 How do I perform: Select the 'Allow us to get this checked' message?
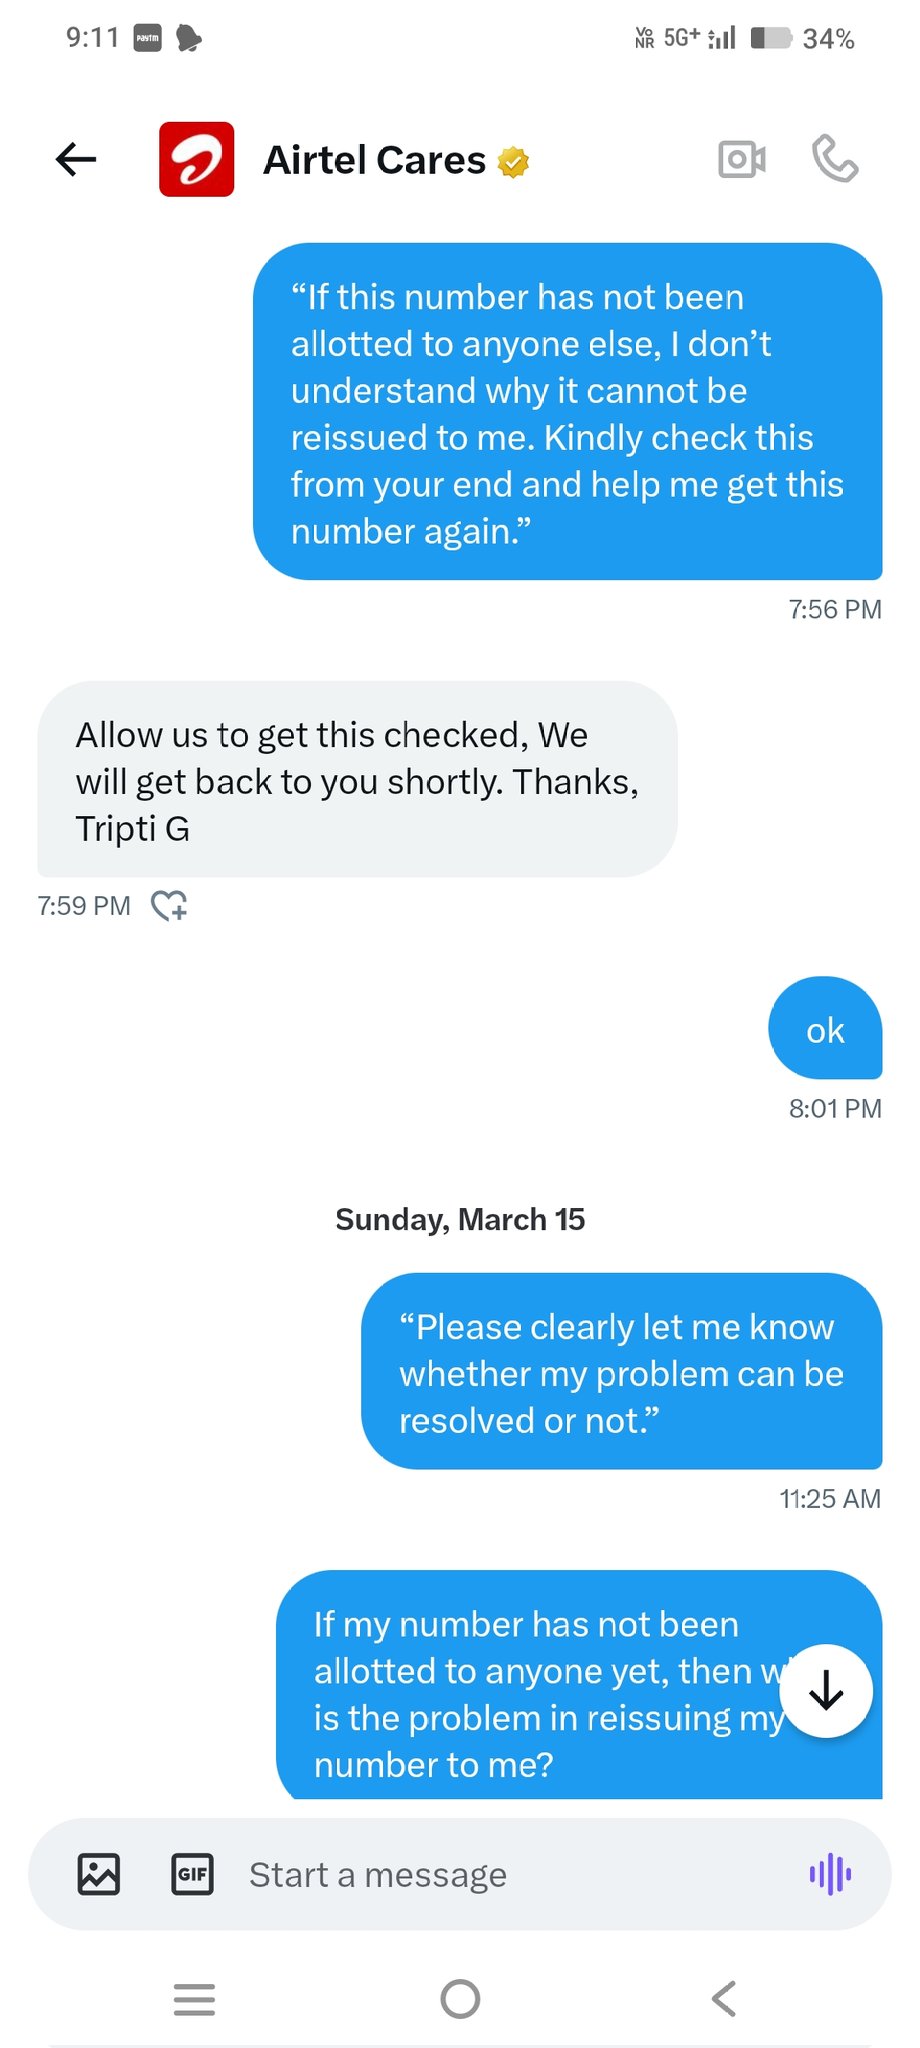357,780
